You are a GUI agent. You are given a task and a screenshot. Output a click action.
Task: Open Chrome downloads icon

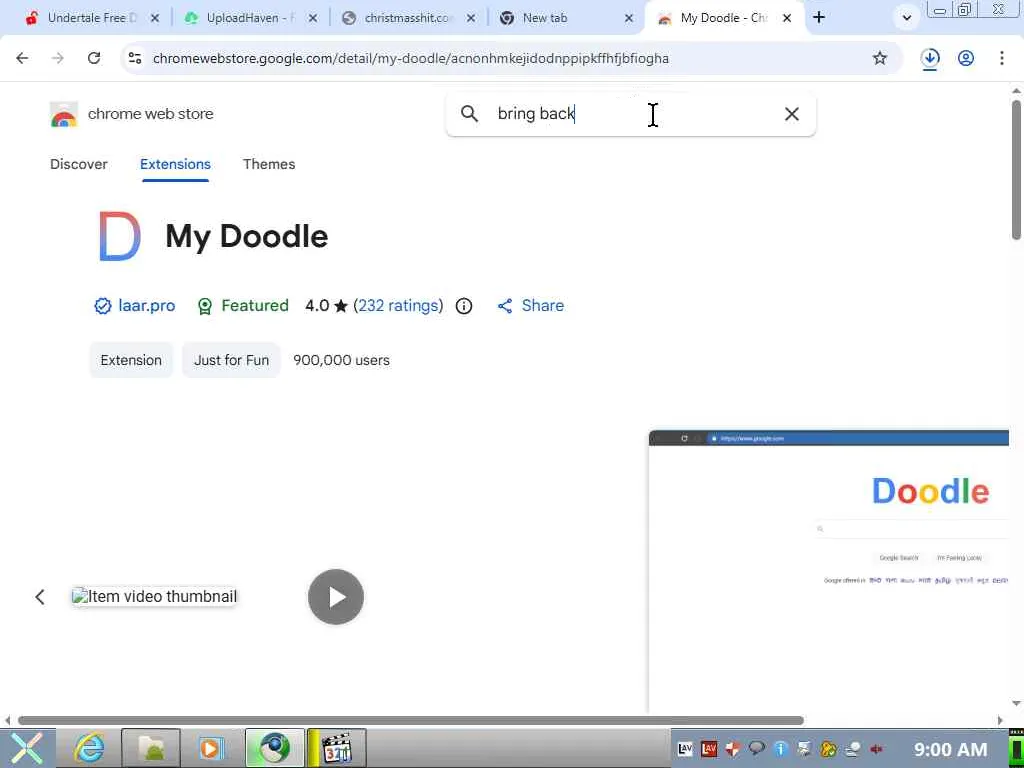tap(930, 58)
